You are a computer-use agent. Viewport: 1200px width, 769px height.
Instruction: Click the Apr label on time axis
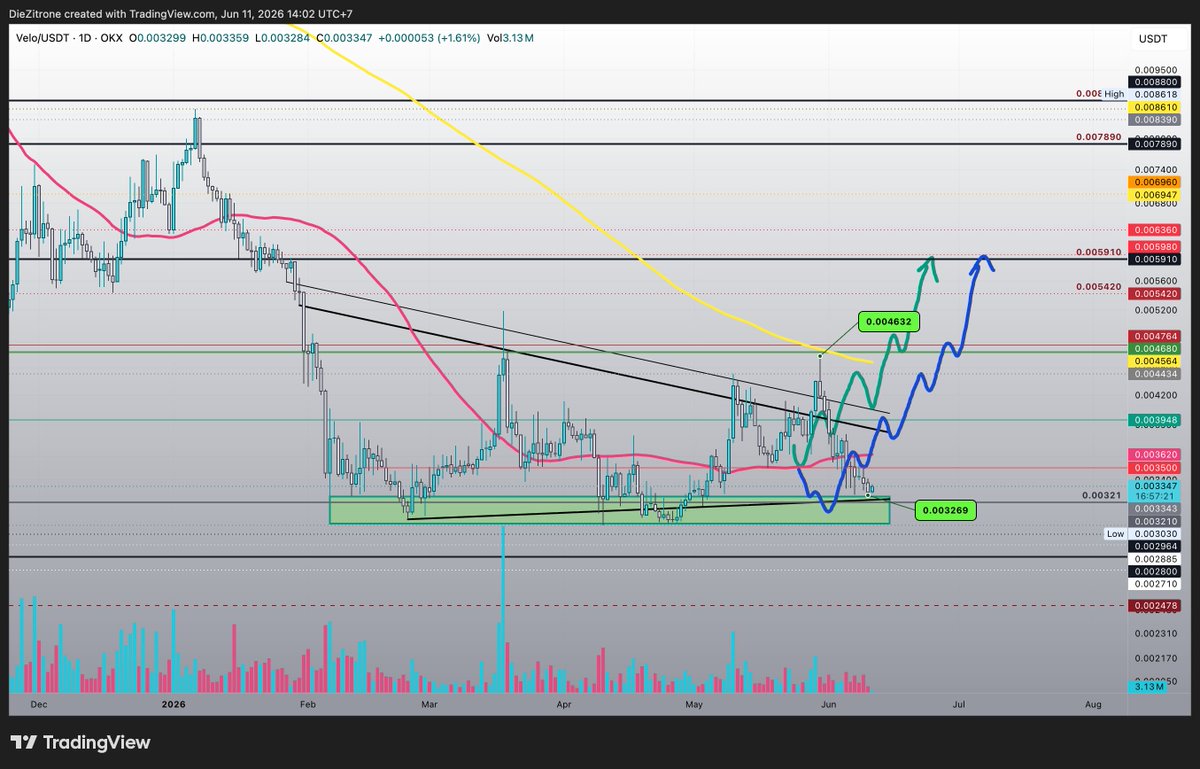click(x=564, y=705)
